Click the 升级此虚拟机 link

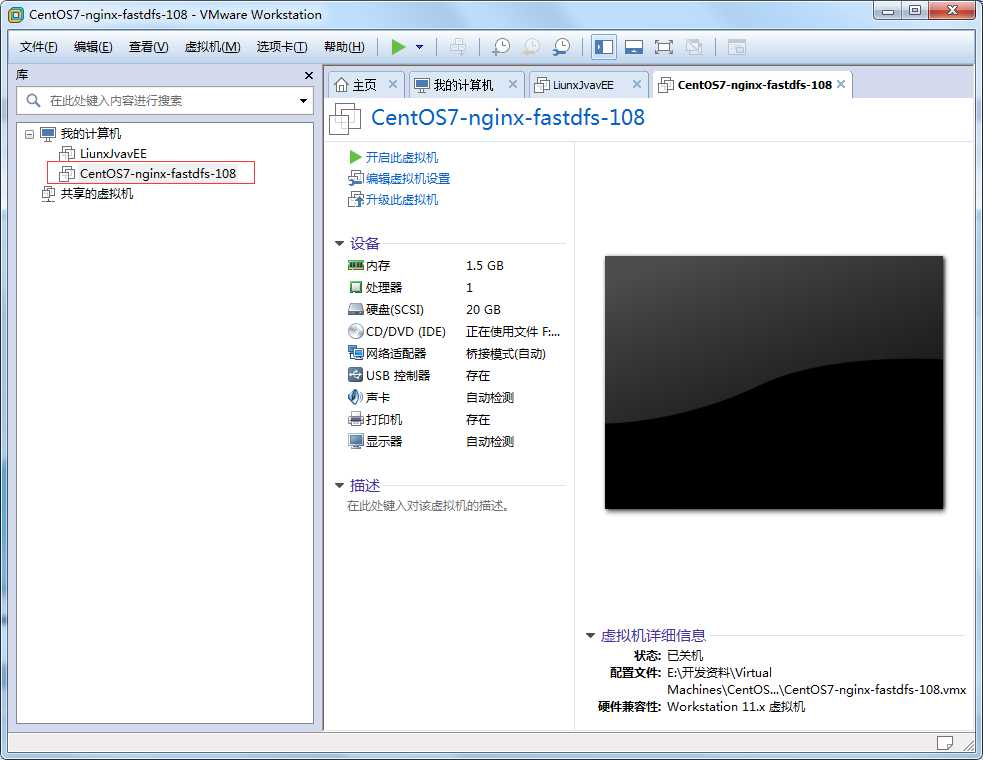point(402,200)
